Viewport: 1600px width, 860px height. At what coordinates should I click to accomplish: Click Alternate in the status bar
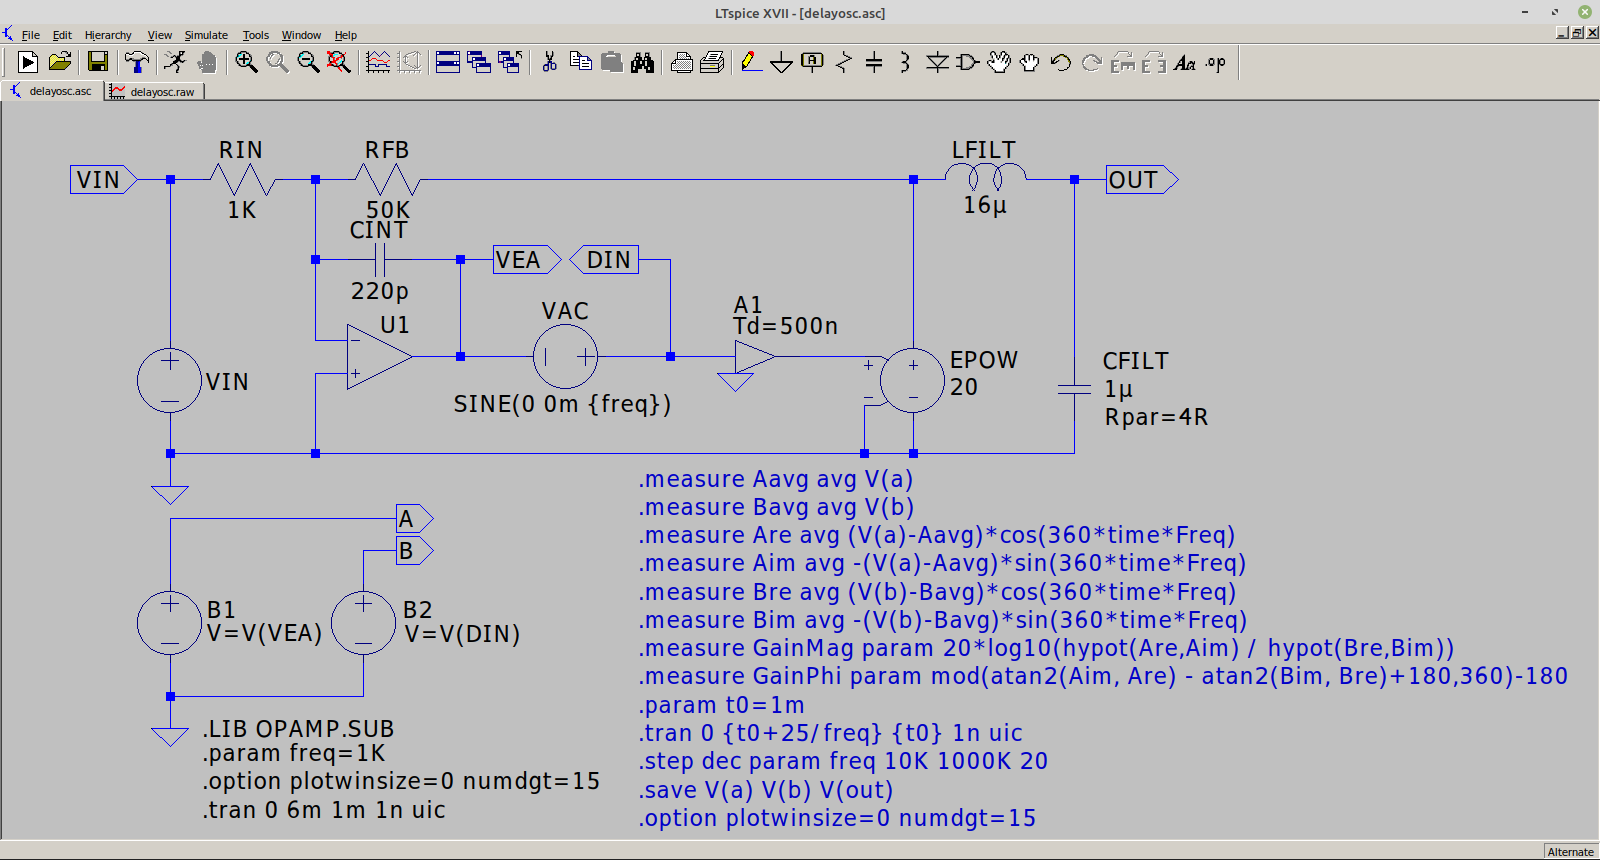(x=1570, y=852)
